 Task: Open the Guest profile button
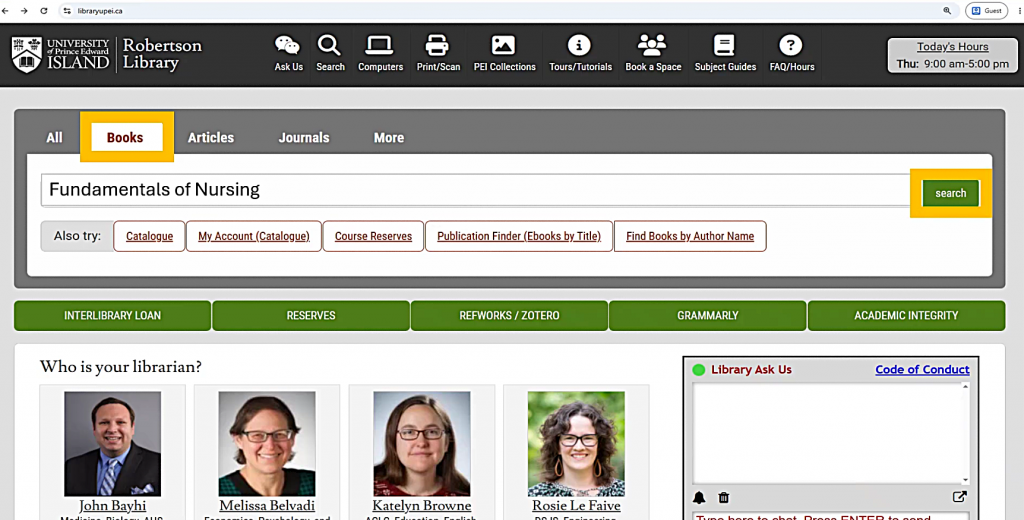tap(987, 10)
